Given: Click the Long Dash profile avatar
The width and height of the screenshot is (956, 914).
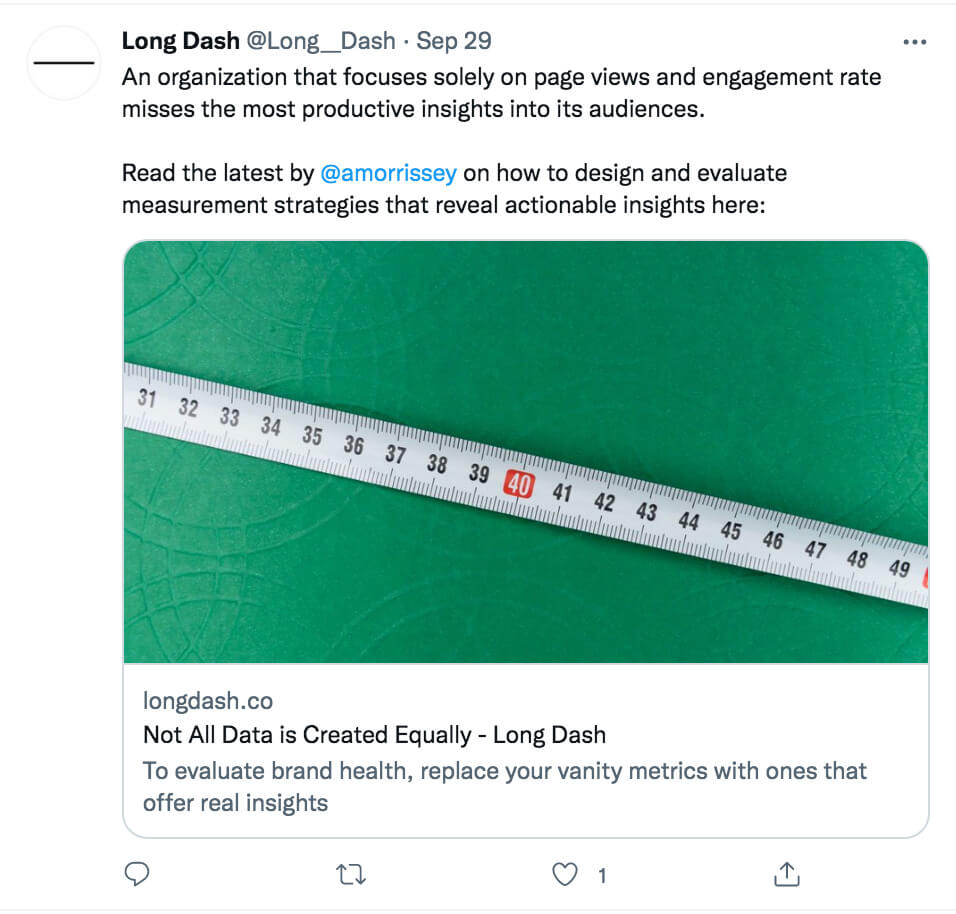Looking at the screenshot, I should [x=63, y=62].
